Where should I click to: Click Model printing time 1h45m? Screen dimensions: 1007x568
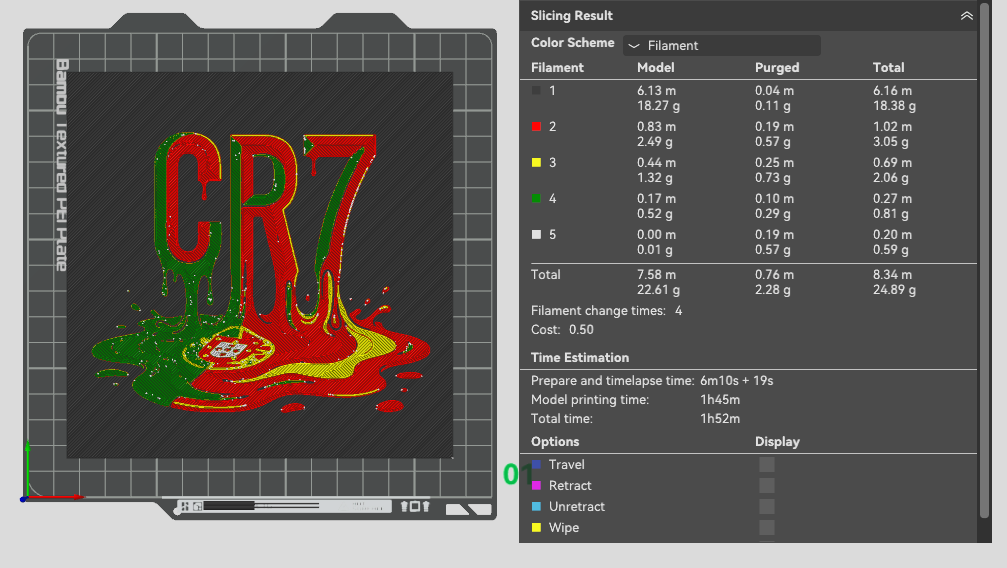(x=720, y=400)
